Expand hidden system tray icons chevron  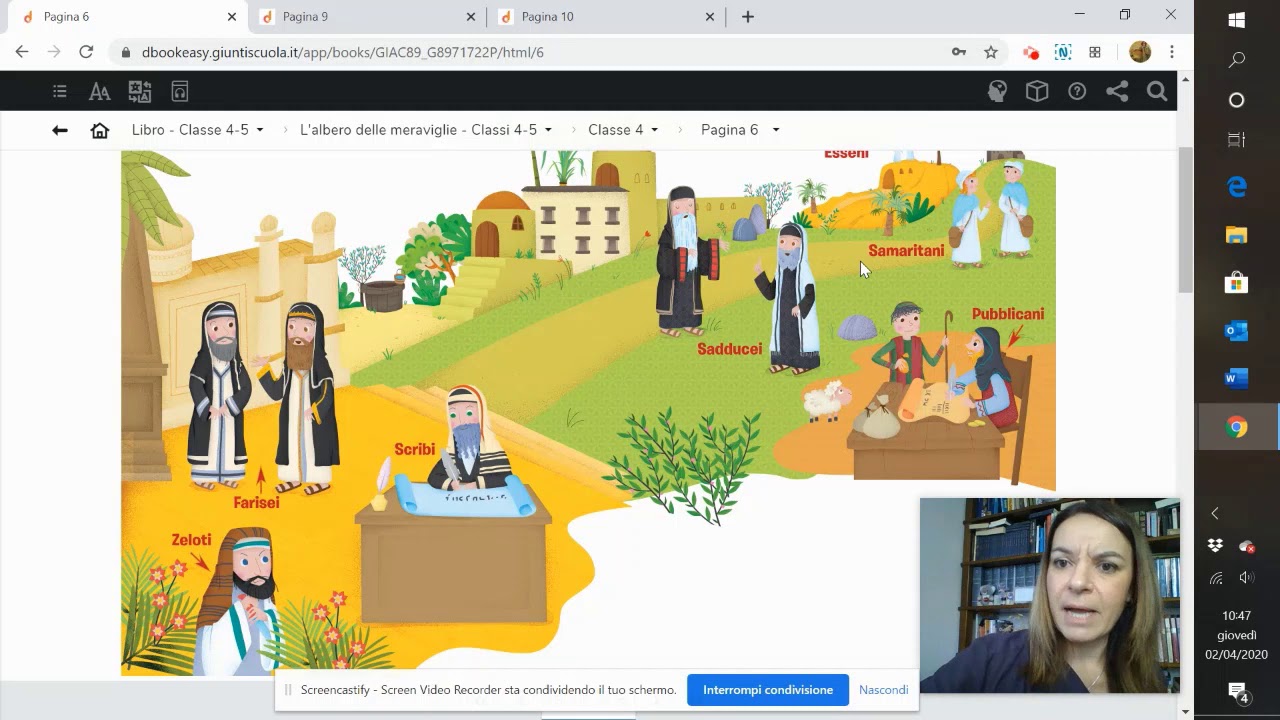pyautogui.click(x=1215, y=514)
